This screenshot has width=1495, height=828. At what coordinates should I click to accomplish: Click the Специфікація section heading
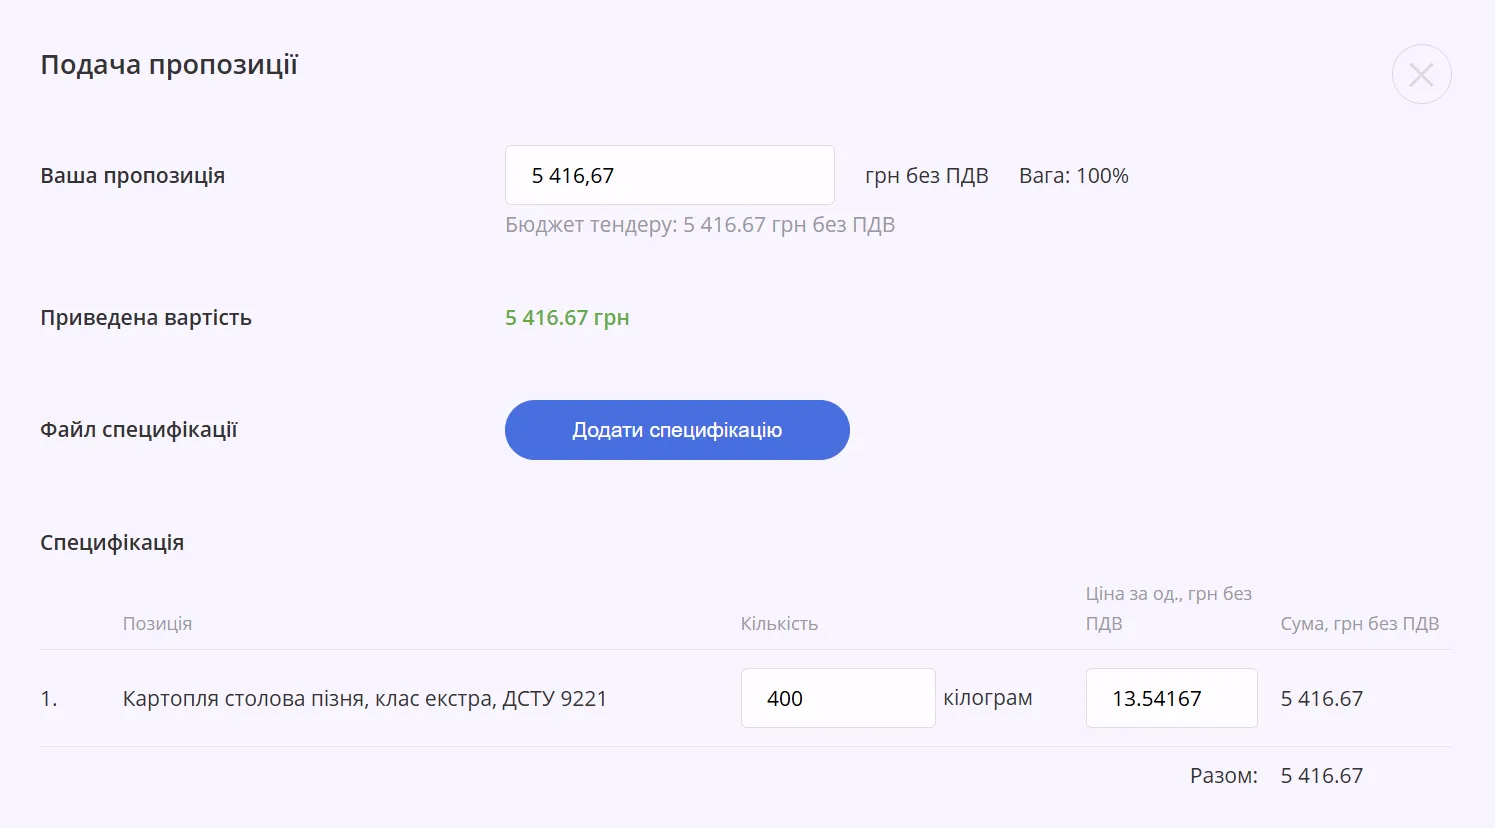112,543
